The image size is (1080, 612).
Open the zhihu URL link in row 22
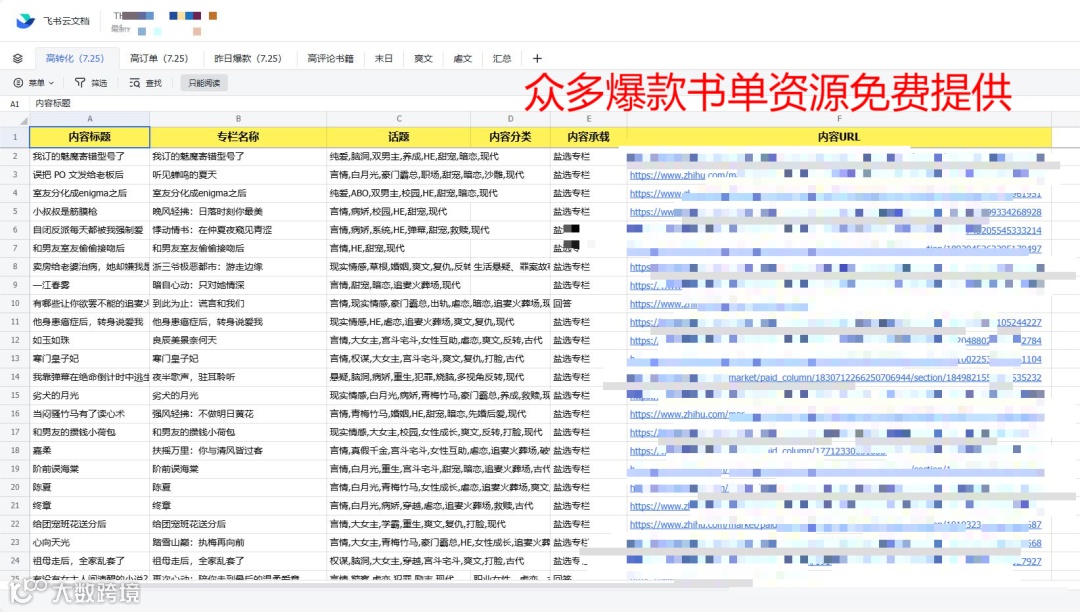[703, 525]
